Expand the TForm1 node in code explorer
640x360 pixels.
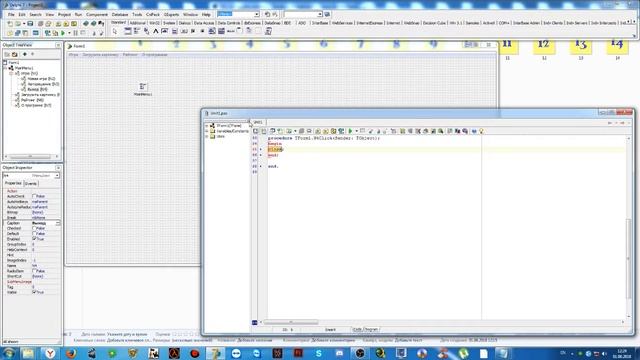(x=207, y=126)
